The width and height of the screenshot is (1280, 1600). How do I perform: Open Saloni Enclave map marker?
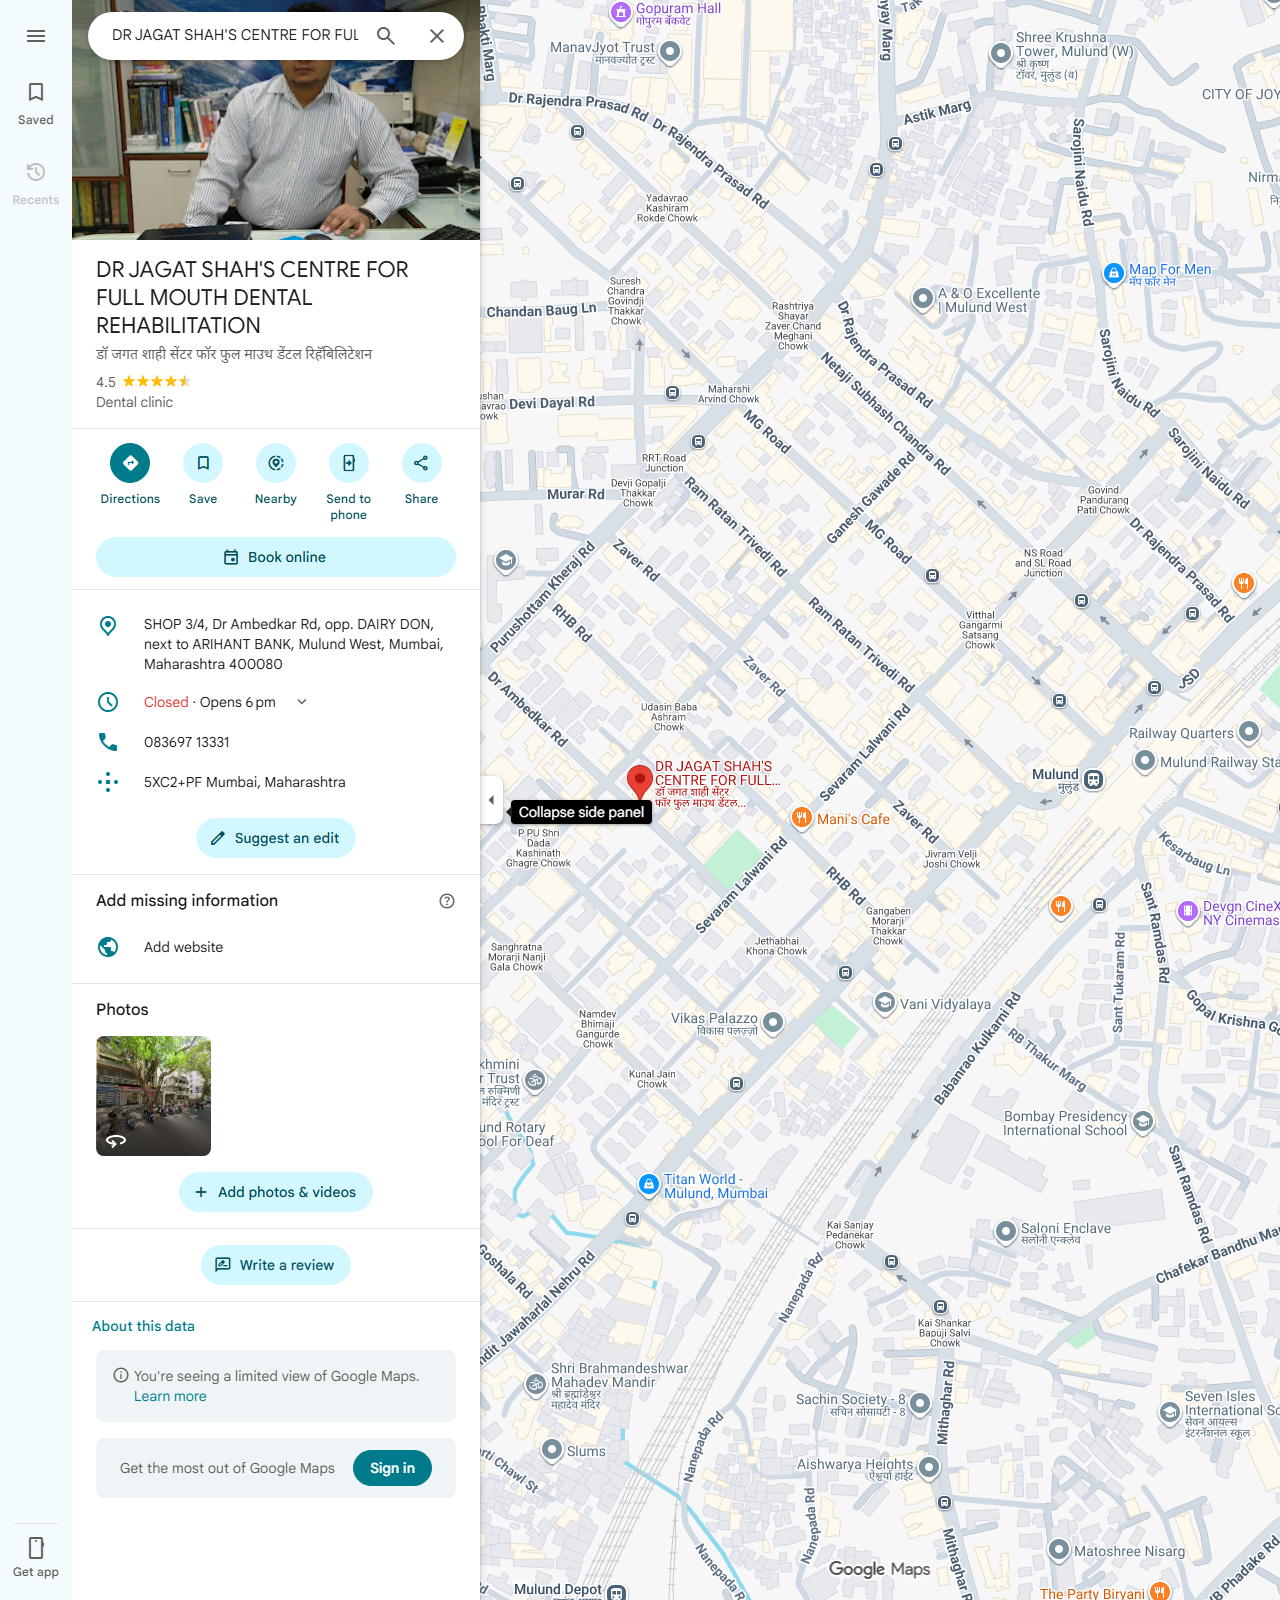pyautogui.click(x=1006, y=1232)
